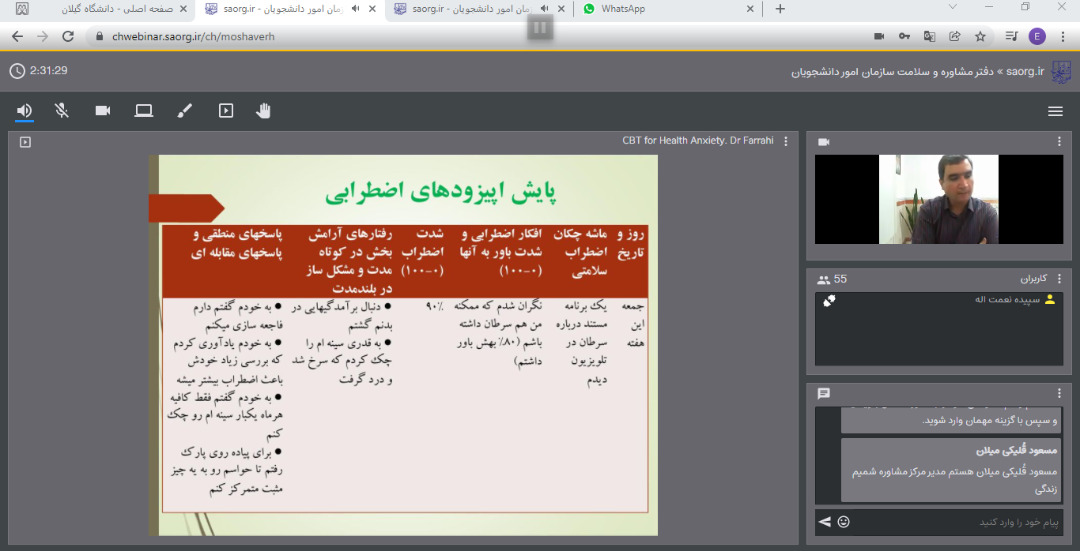This screenshot has height=551, width=1080.
Task: Open options menu of the presentation panel
Action: click(786, 141)
